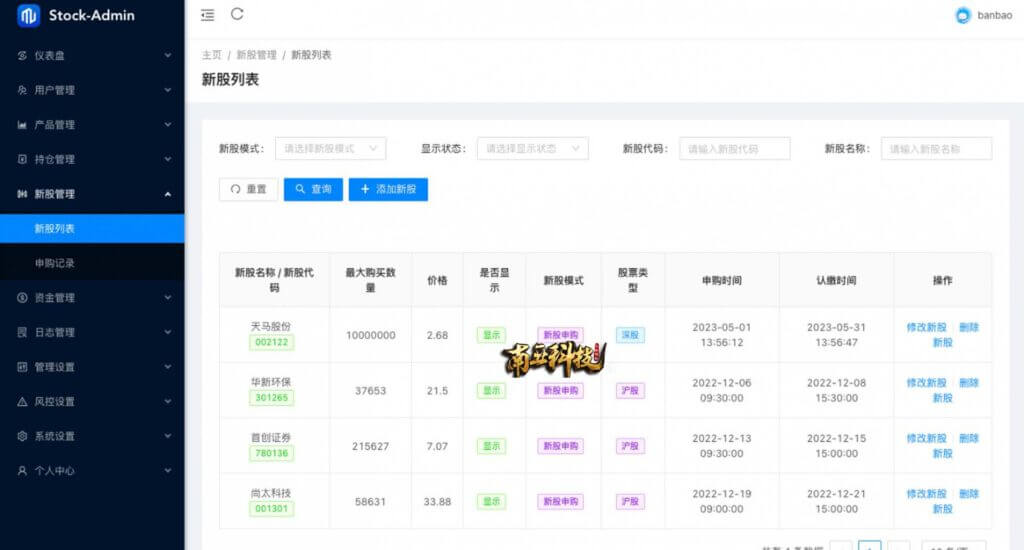1024x550 pixels.
Task: Click the 风控设置 warning triangle icon
Action: pyautogui.click(x=22, y=402)
